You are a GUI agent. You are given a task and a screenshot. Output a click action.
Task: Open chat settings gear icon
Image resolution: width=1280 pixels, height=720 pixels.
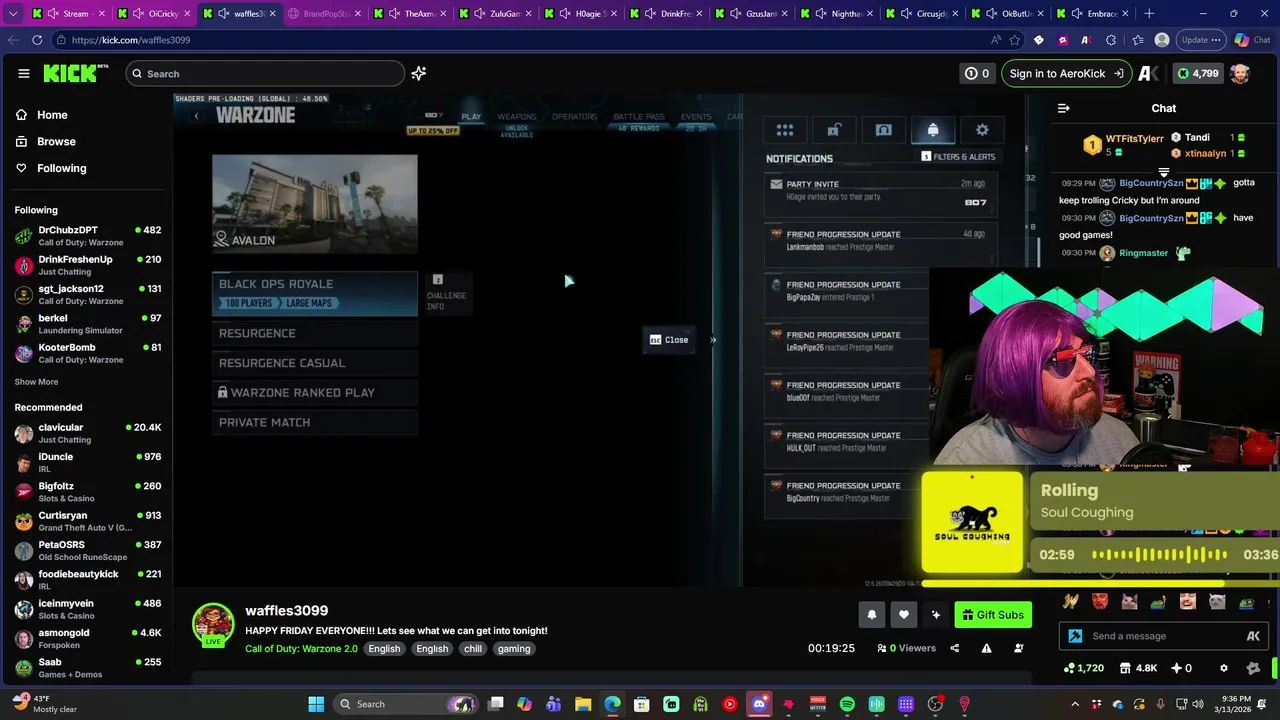(x=1223, y=668)
